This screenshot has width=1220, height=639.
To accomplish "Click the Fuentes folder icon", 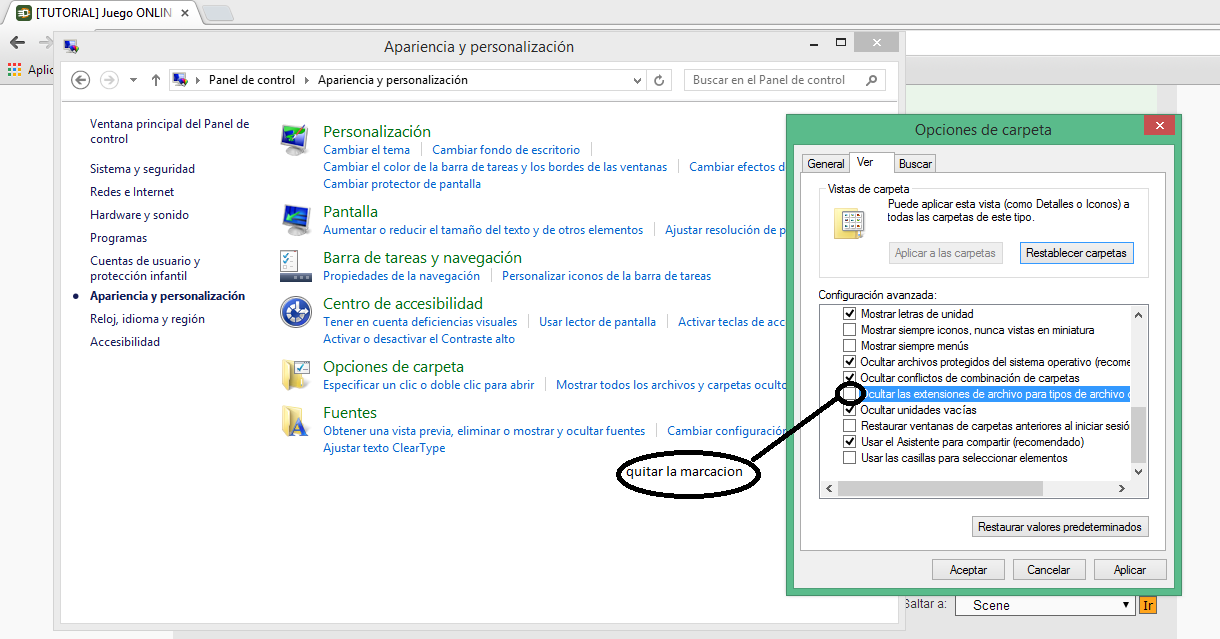I will click(x=294, y=421).
